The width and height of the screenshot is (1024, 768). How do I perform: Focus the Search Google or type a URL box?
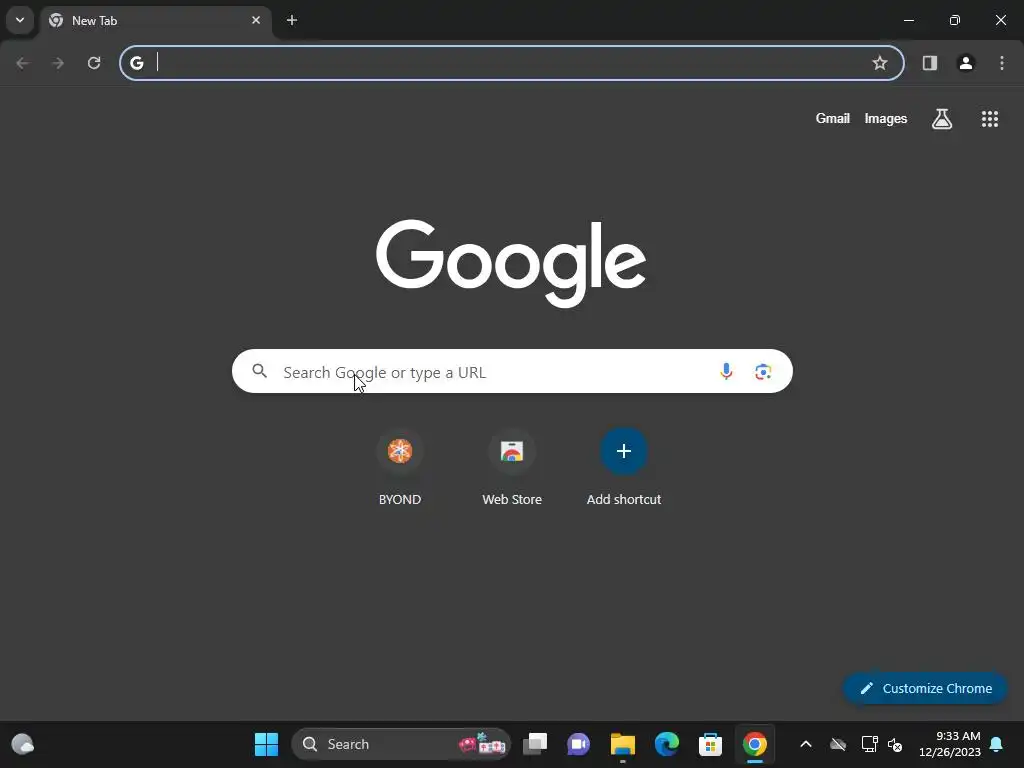512,371
